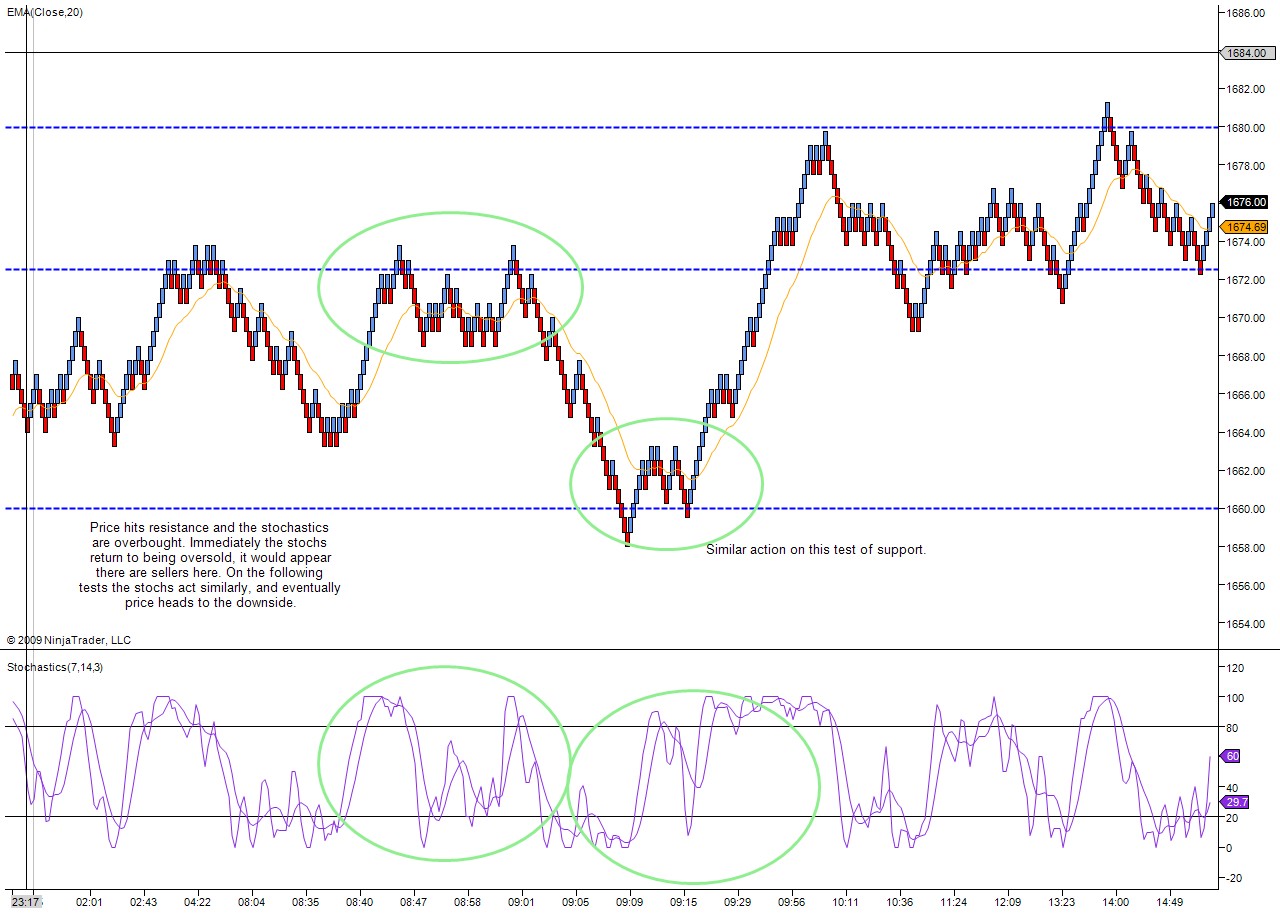Click the 12:09 time axis label
The image size is (1280, 915).
[1008, 902]
